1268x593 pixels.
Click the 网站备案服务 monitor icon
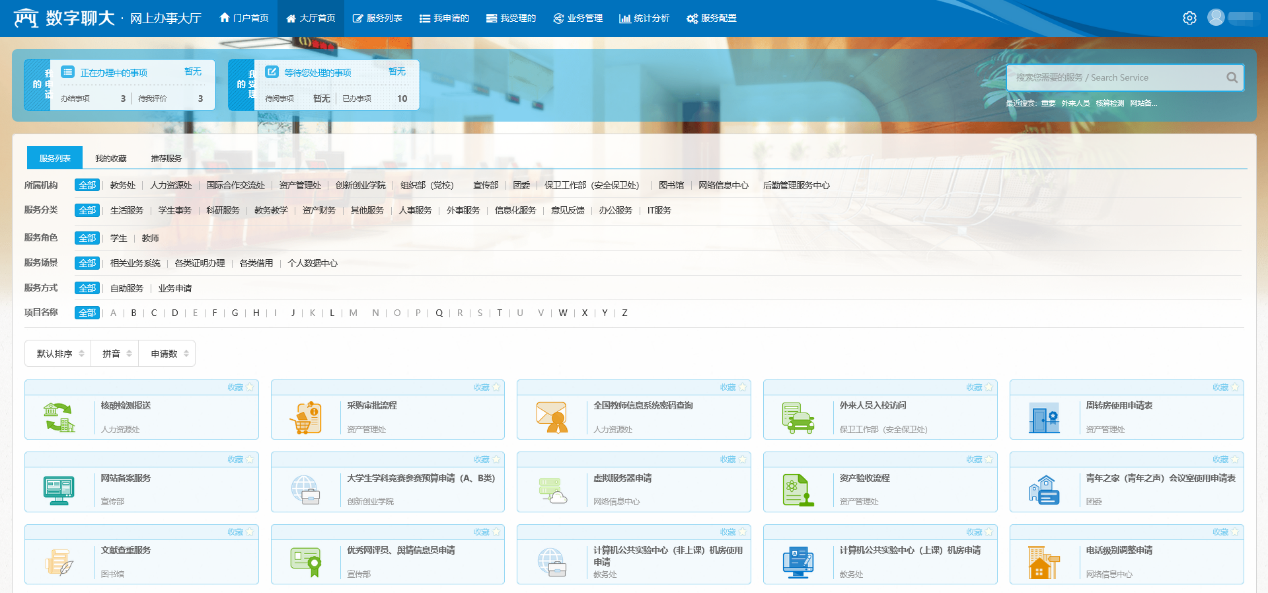[x=59, y=489]
